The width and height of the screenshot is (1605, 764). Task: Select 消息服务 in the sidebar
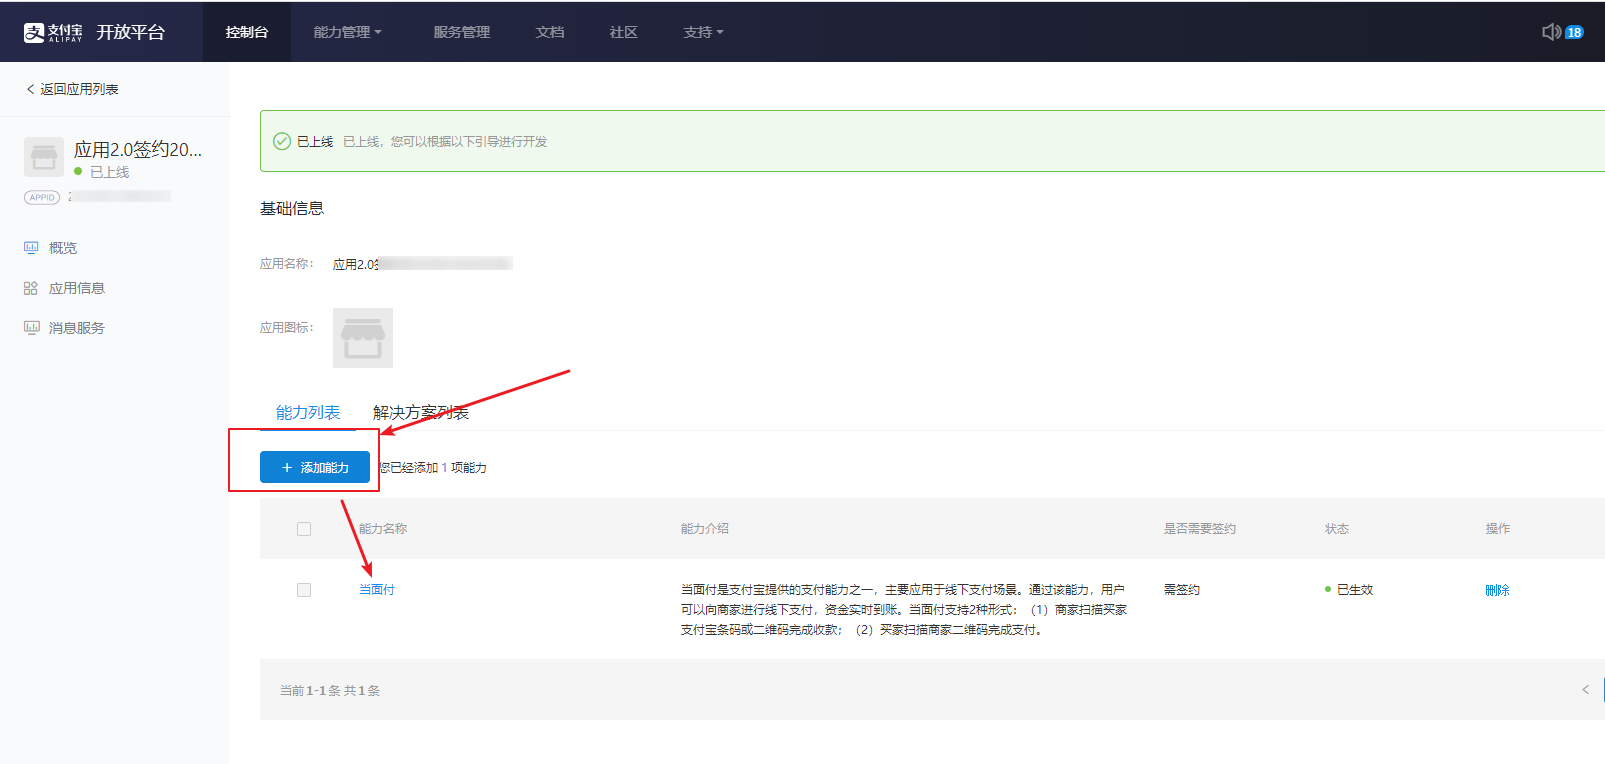[x=77, y=328]
